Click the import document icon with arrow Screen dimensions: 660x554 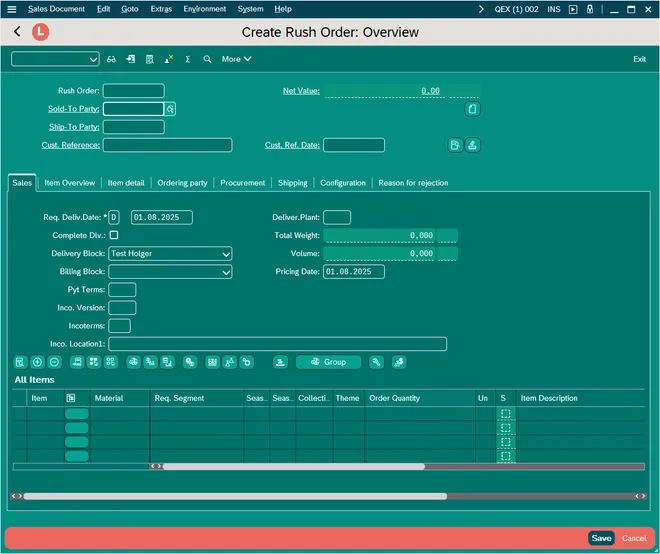130,59
